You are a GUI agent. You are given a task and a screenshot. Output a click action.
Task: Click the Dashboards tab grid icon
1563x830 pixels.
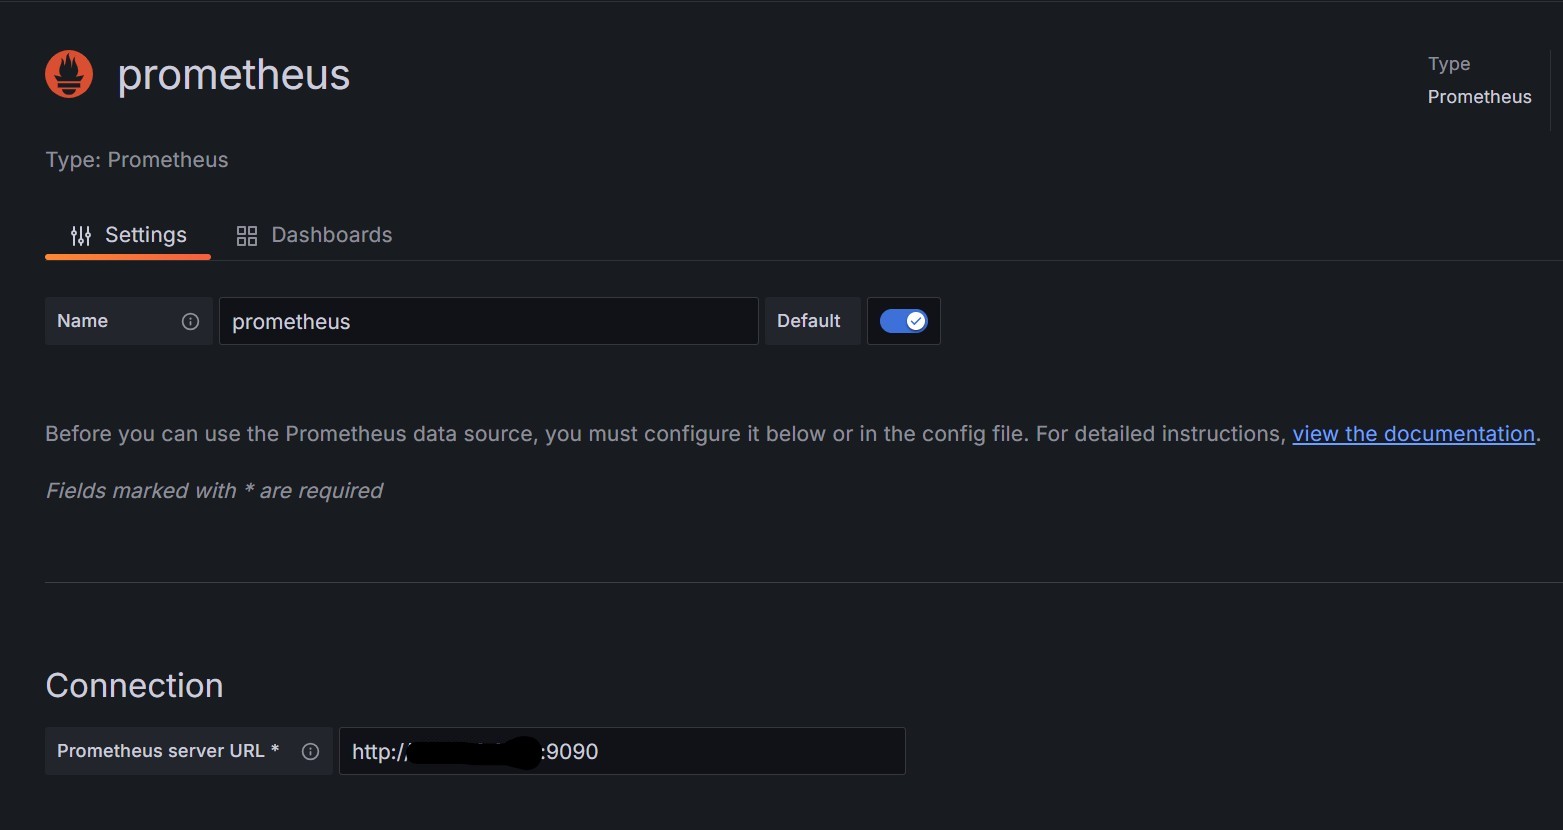pos(246,236)
